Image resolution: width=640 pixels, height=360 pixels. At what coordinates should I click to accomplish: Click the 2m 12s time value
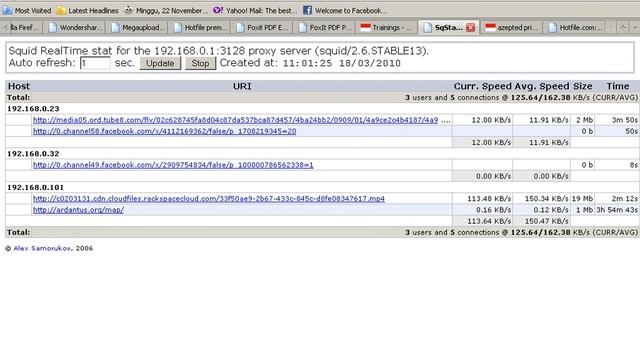(x=624, y=199)
